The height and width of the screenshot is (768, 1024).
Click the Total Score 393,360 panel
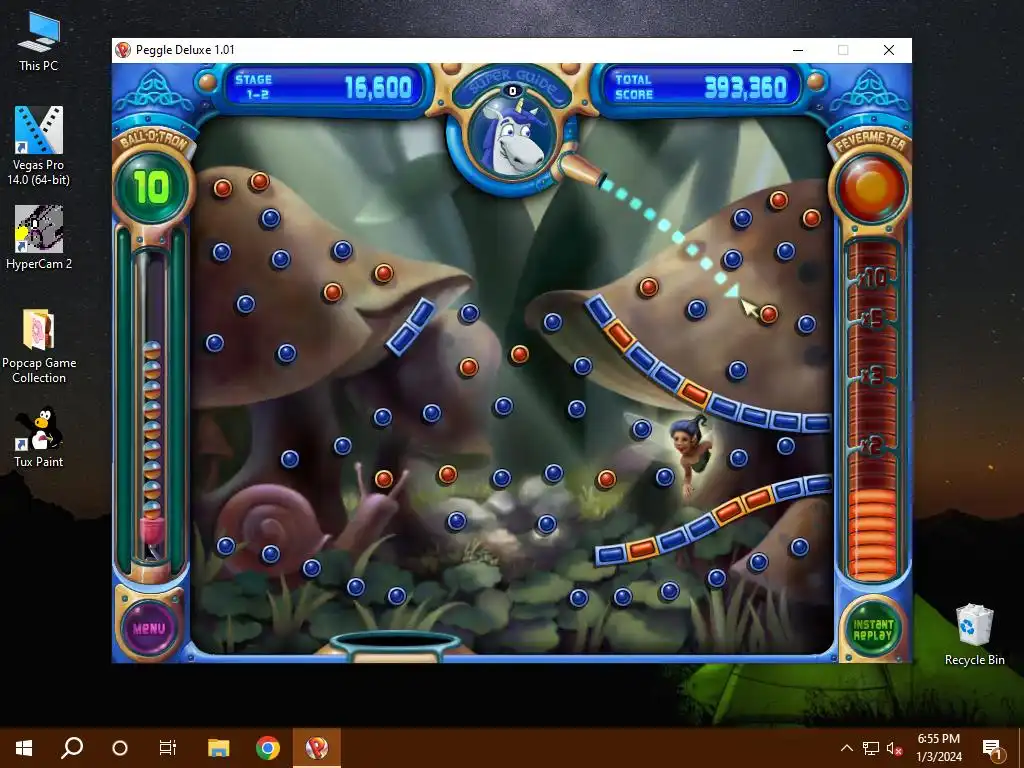click(701, 88)
